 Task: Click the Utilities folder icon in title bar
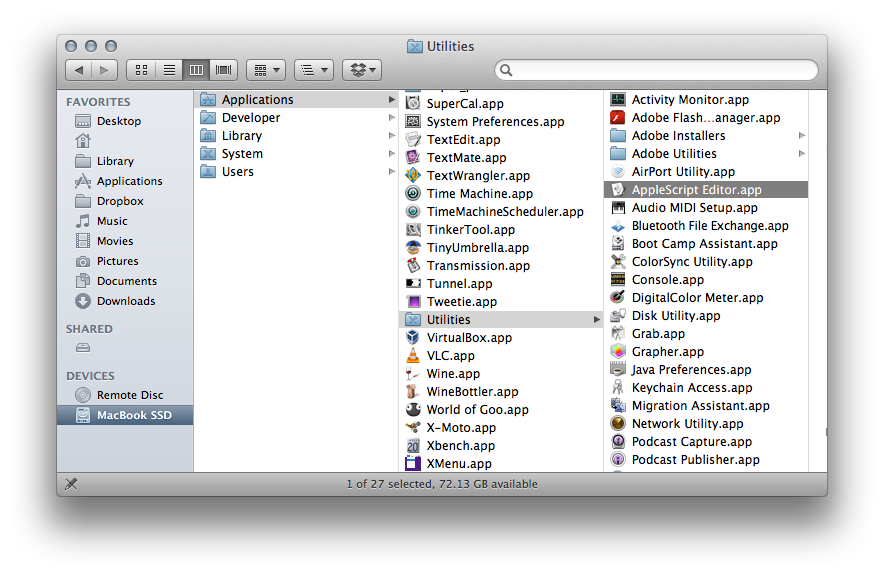[x=415, y=46]
